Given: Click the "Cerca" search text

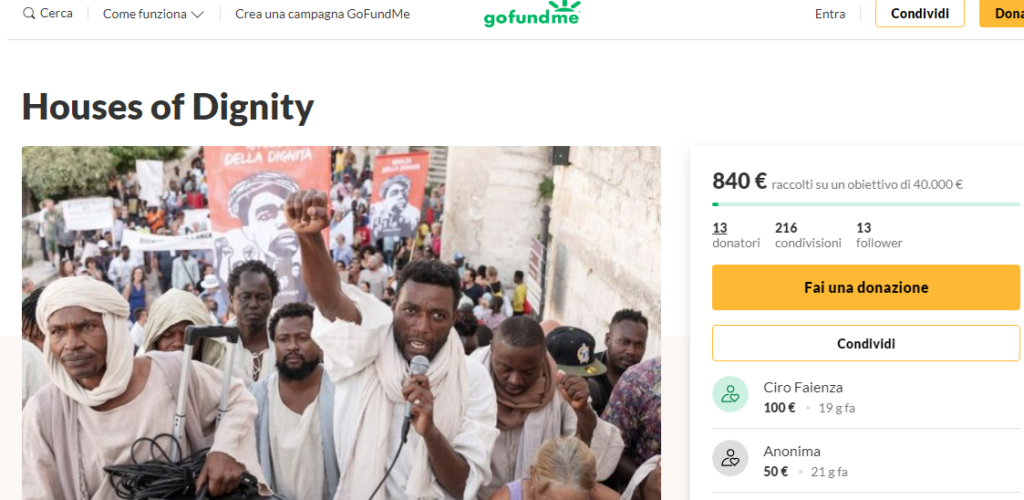Looking at the screenshot, I should (x=56, y=14).
